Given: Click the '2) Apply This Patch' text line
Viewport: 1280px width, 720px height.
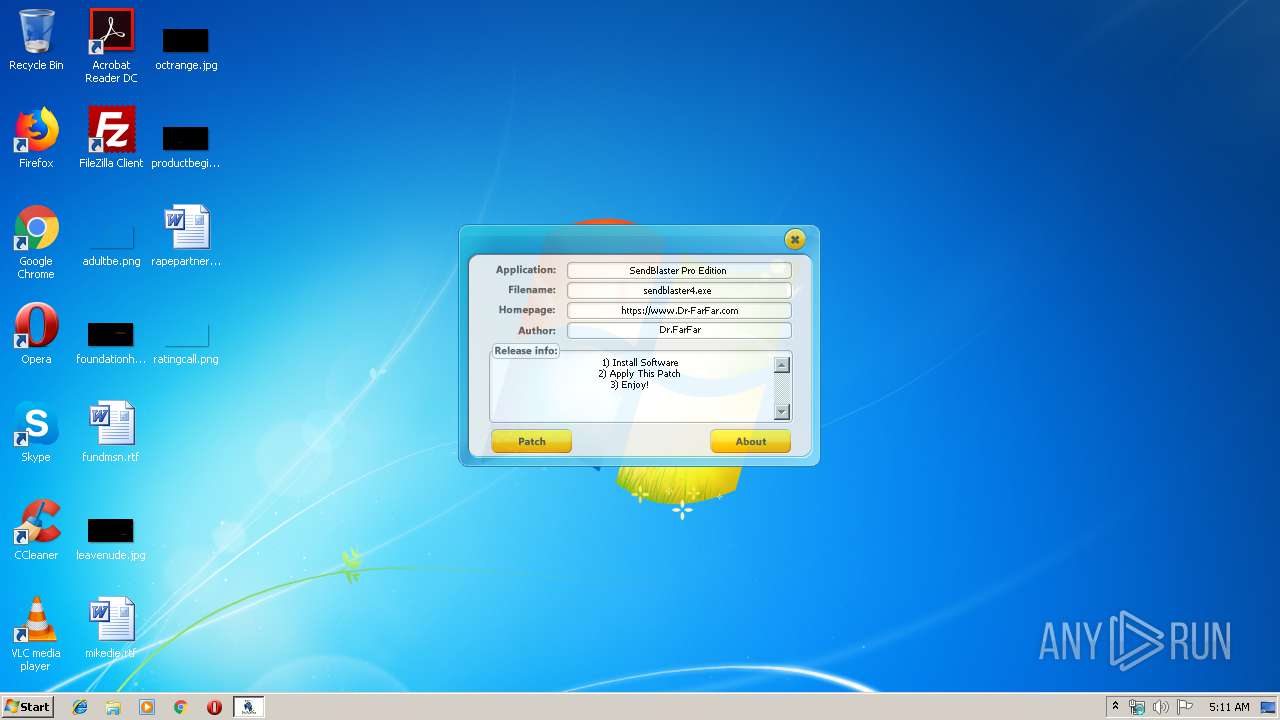Looking at the screenshot, I should click(x=640, y=374).
